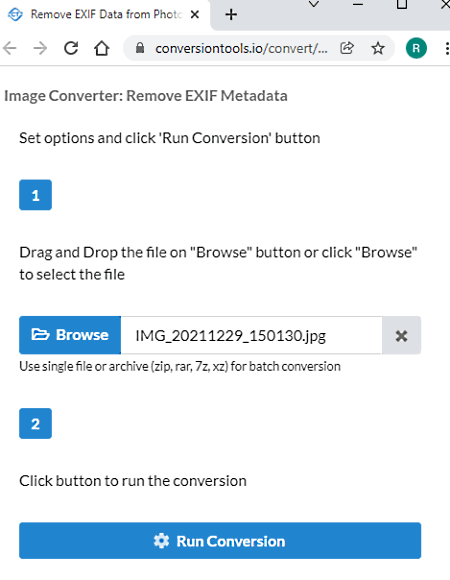Click the Run Conversion button
Screen dimensions: 450x580
click(220, 541)
